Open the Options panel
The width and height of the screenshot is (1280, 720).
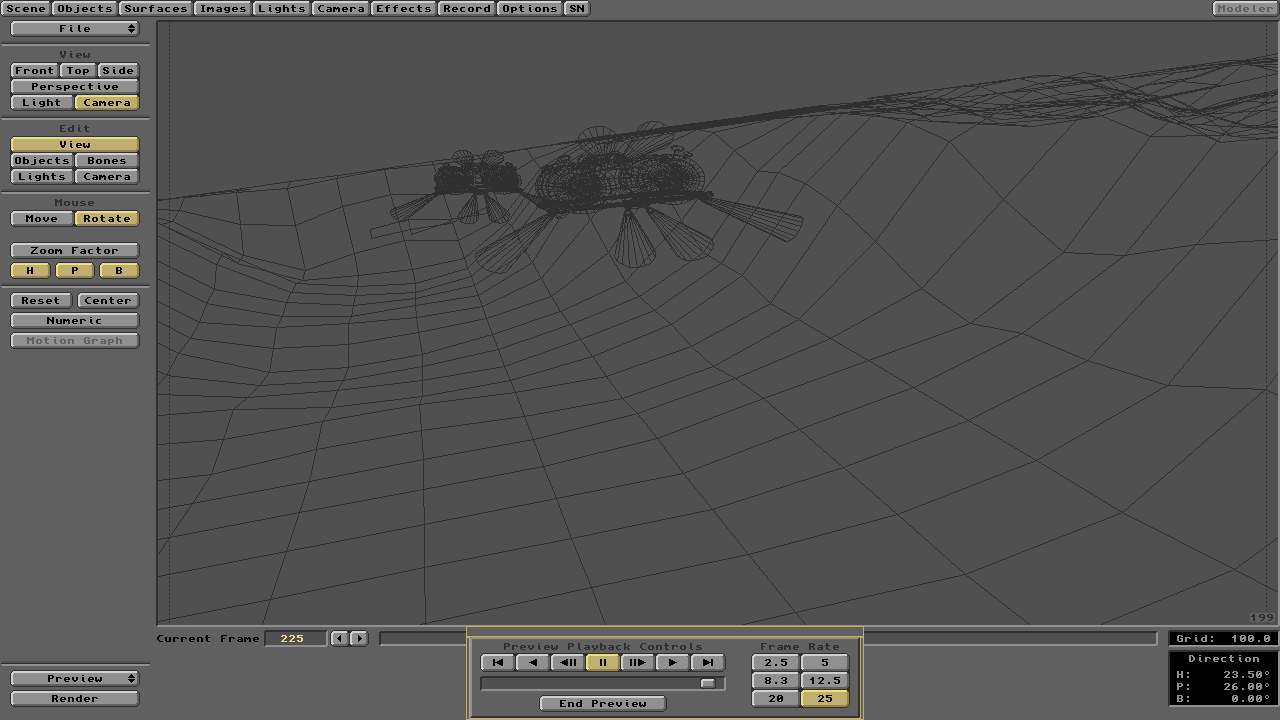tap(529, 8)
